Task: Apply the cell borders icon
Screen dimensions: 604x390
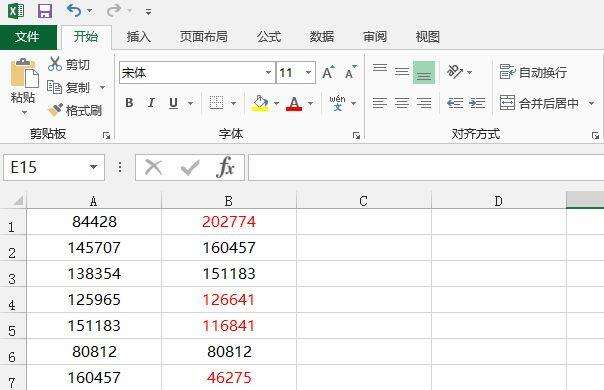Action: pyautogui.click(x=216, y=103)
